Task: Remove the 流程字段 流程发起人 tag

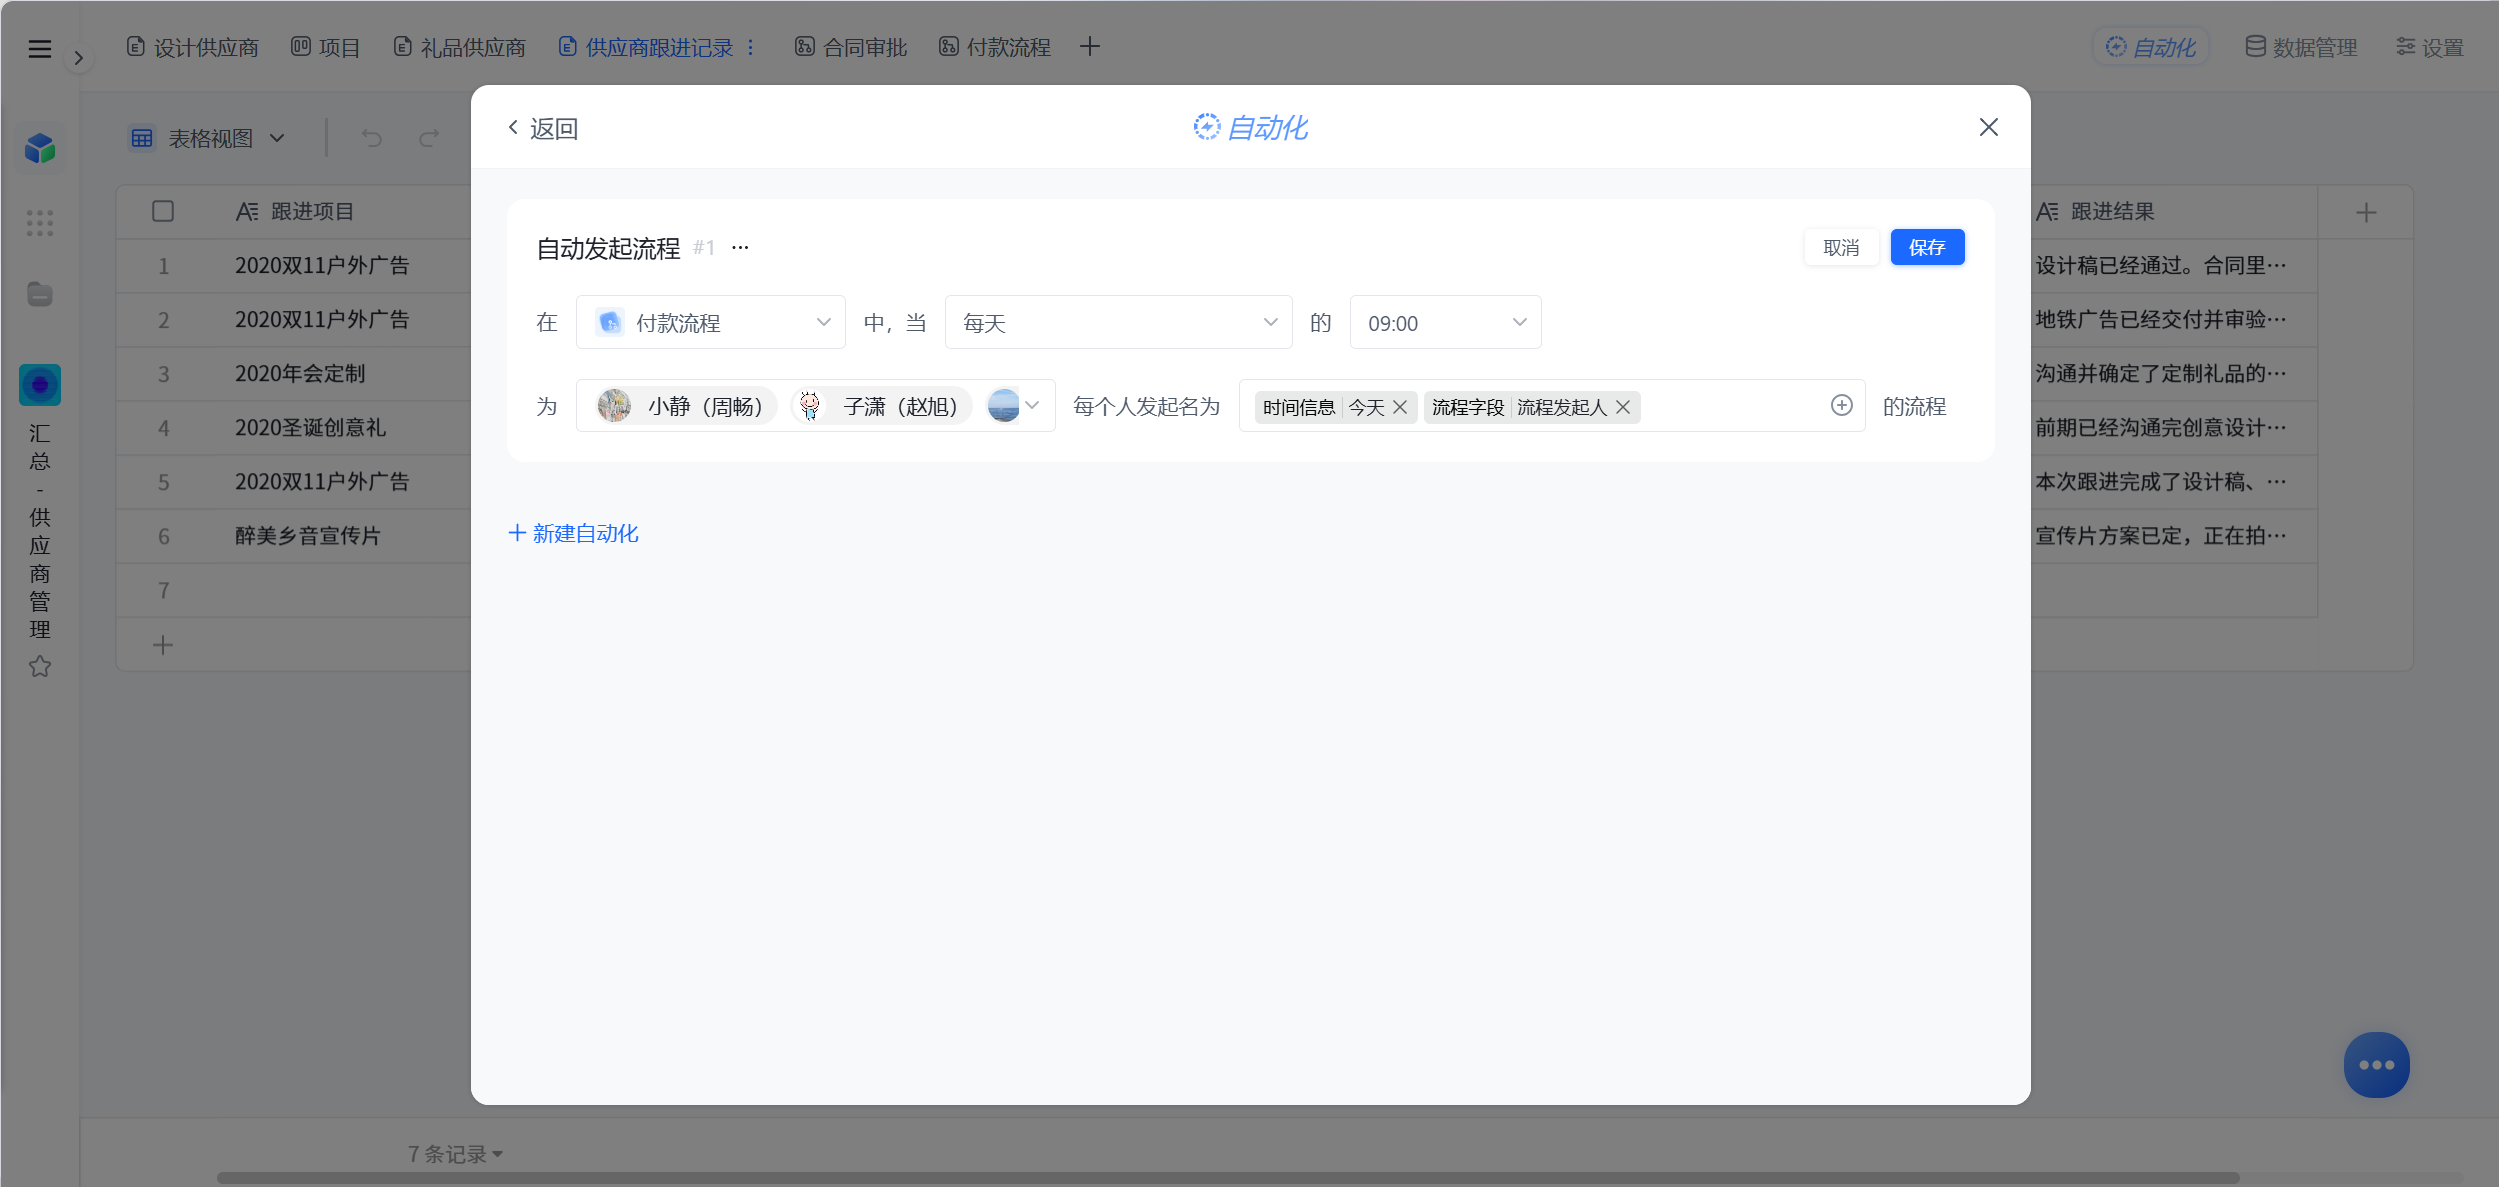Action: coord(1623,407)
